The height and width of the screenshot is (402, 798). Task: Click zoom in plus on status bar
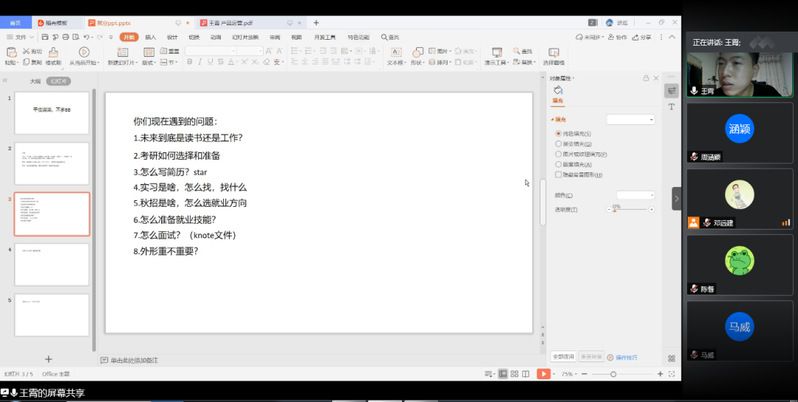tap(660, 374)
